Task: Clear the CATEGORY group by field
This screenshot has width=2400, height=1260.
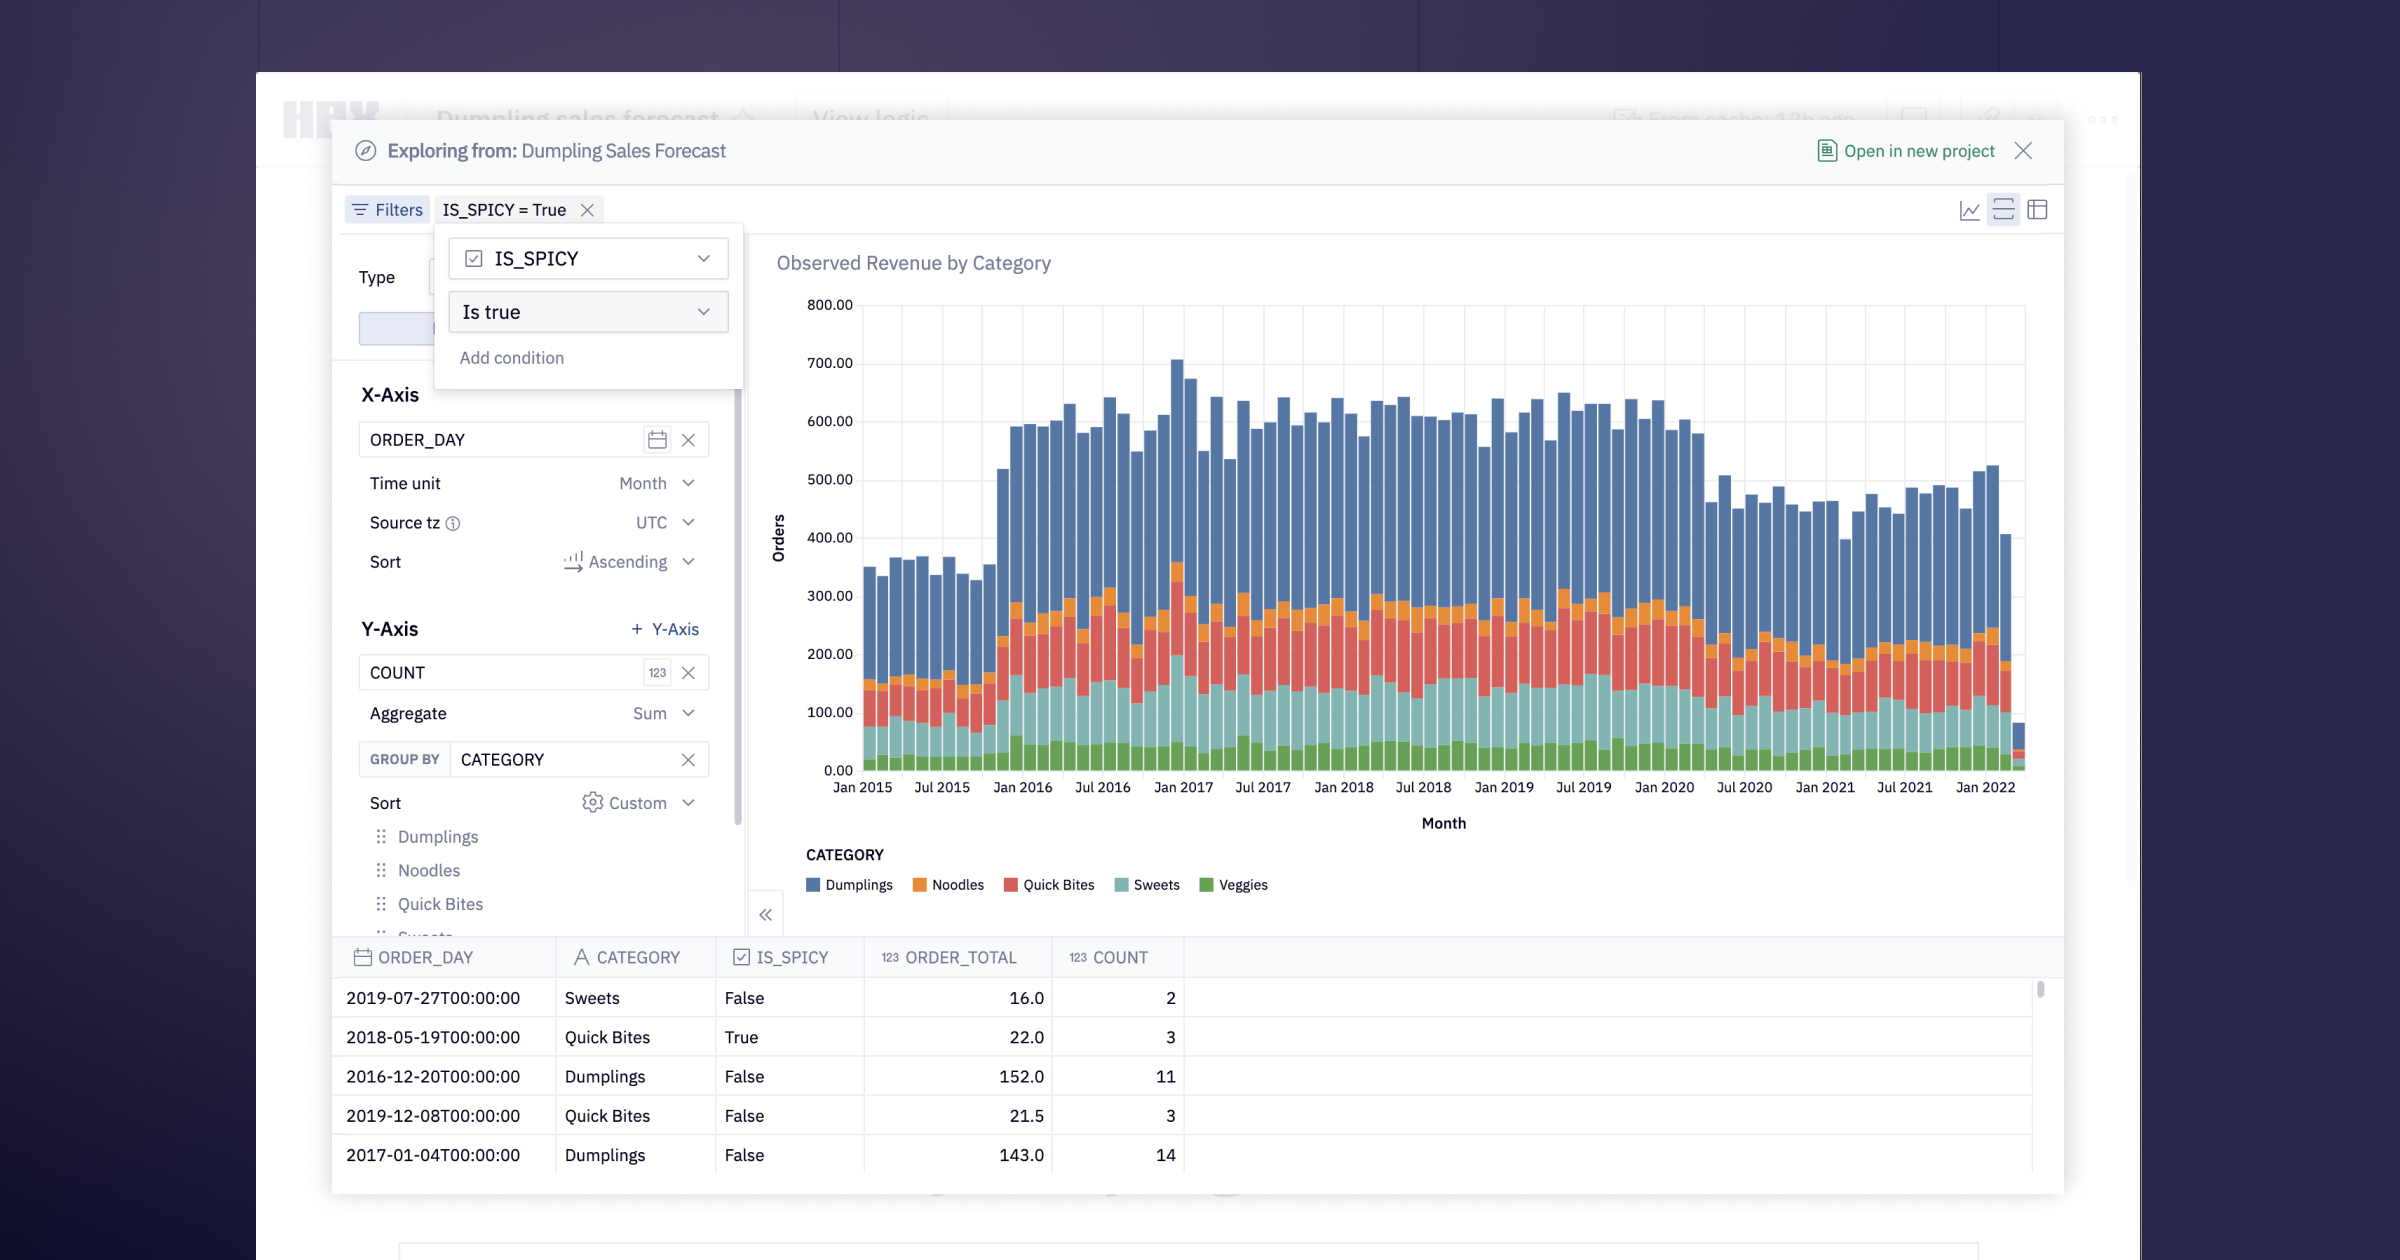Action: (688, 760)
